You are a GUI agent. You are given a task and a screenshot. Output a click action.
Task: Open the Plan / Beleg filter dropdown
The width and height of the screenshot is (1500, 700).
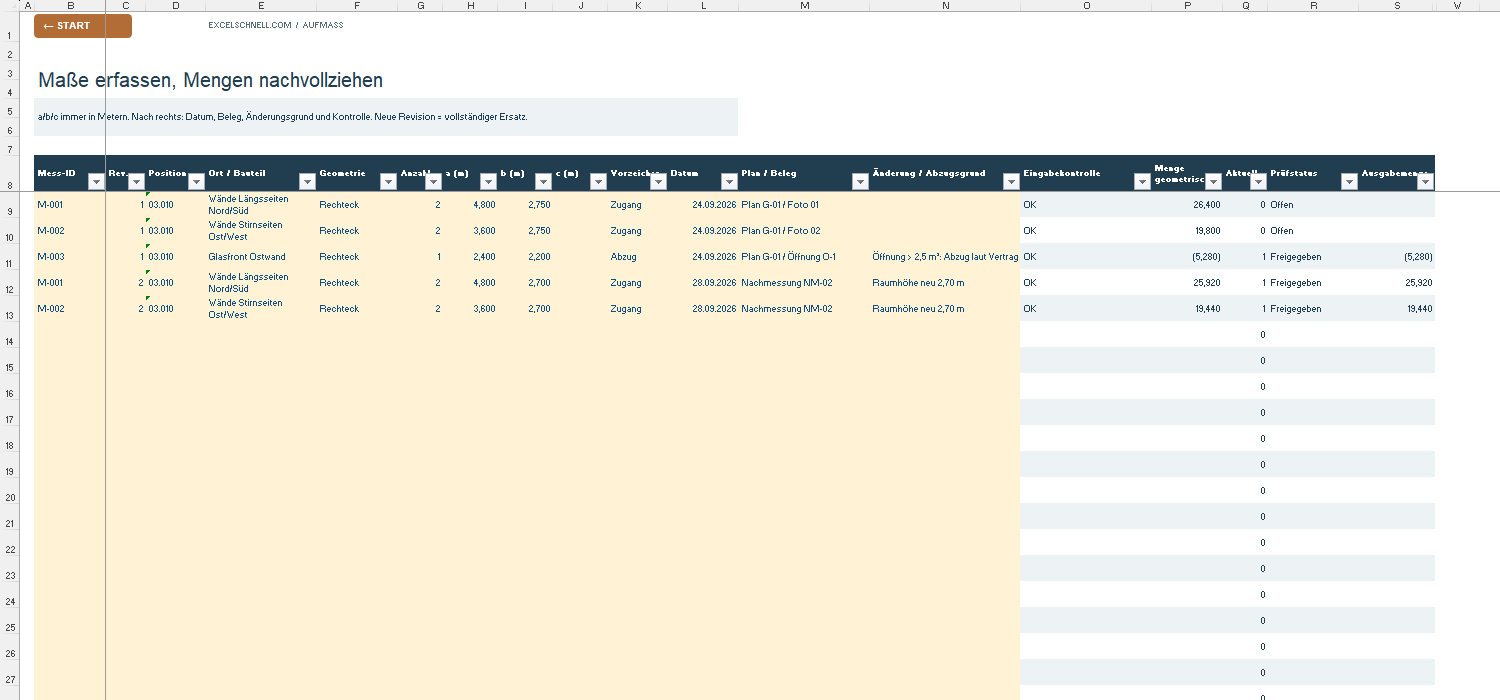coord(860,182)
